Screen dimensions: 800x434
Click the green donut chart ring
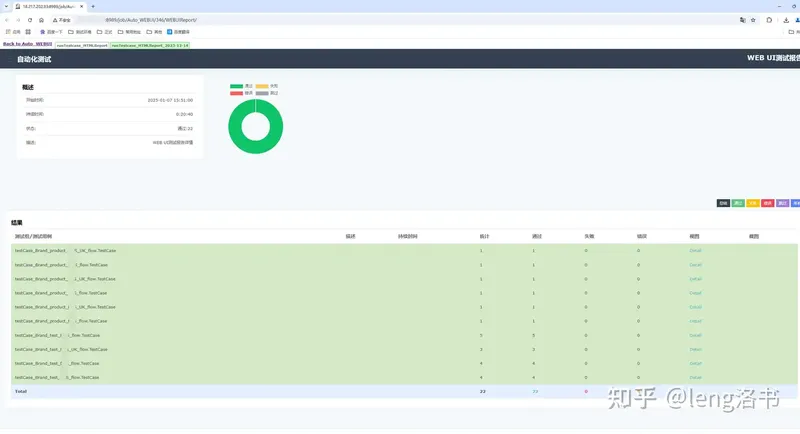tap(236, 128)
